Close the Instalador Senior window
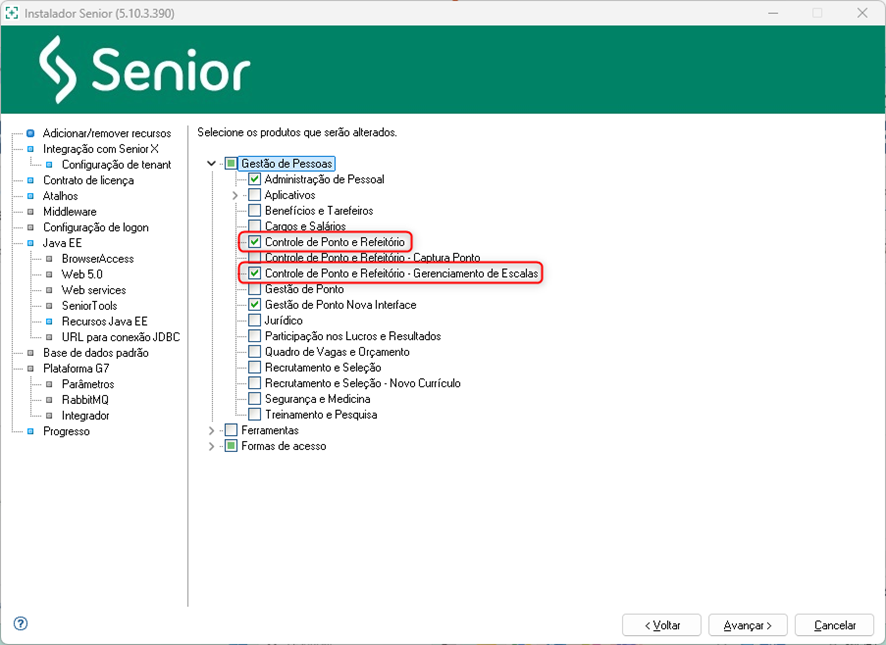This screenshot has height=645, width=886. [862, 12]
